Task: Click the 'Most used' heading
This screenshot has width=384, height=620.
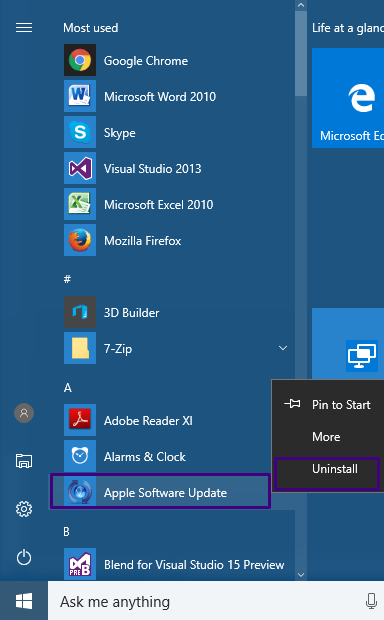Action: (91, 28)
